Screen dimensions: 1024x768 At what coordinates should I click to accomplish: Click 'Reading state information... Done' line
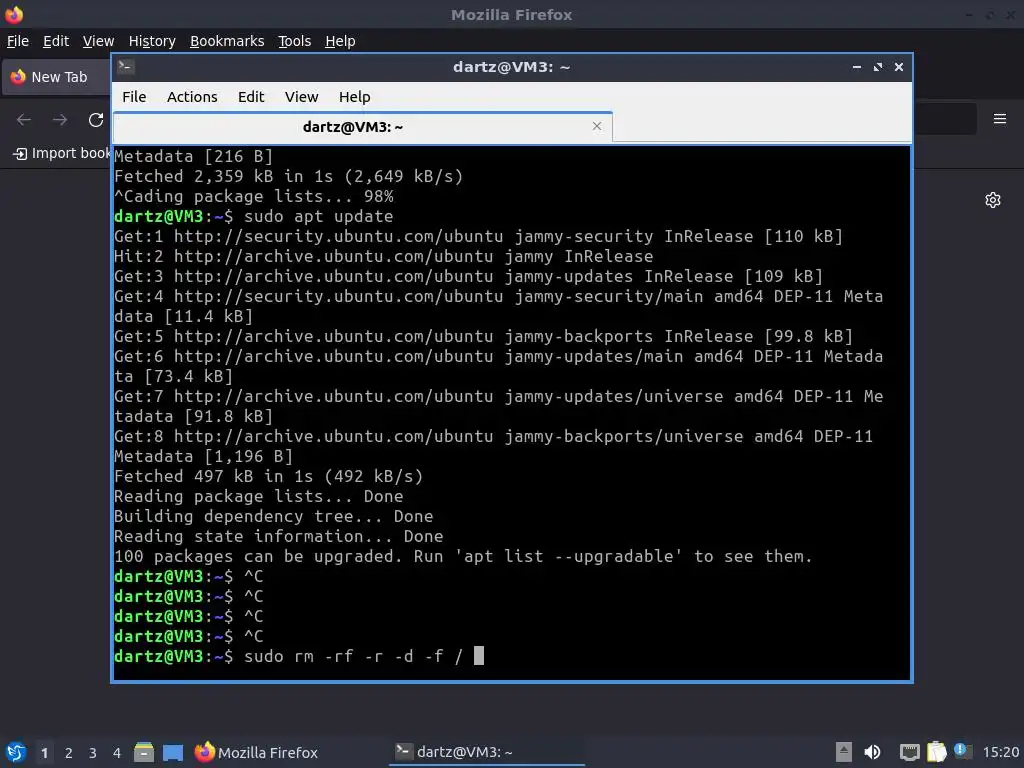(x=278, y=537)
